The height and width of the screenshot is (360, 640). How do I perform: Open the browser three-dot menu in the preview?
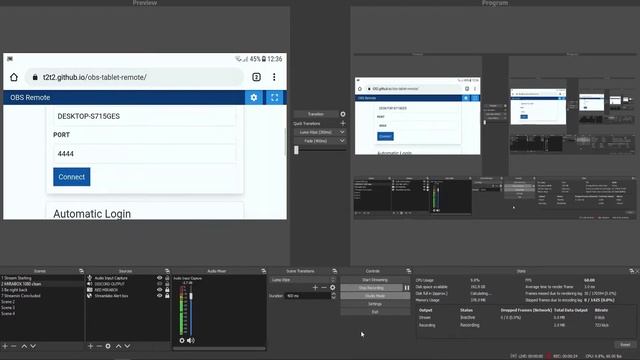click(274, 77)
